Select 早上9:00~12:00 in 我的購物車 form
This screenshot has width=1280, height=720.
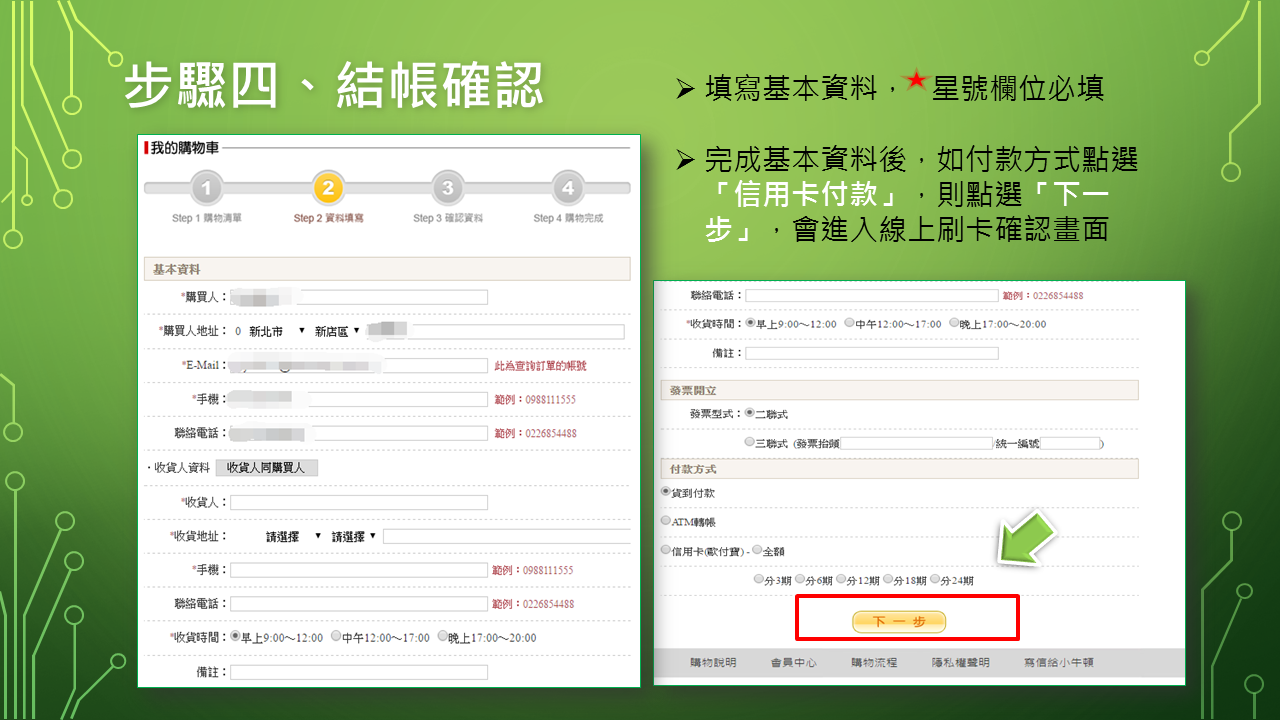(236, 636)
